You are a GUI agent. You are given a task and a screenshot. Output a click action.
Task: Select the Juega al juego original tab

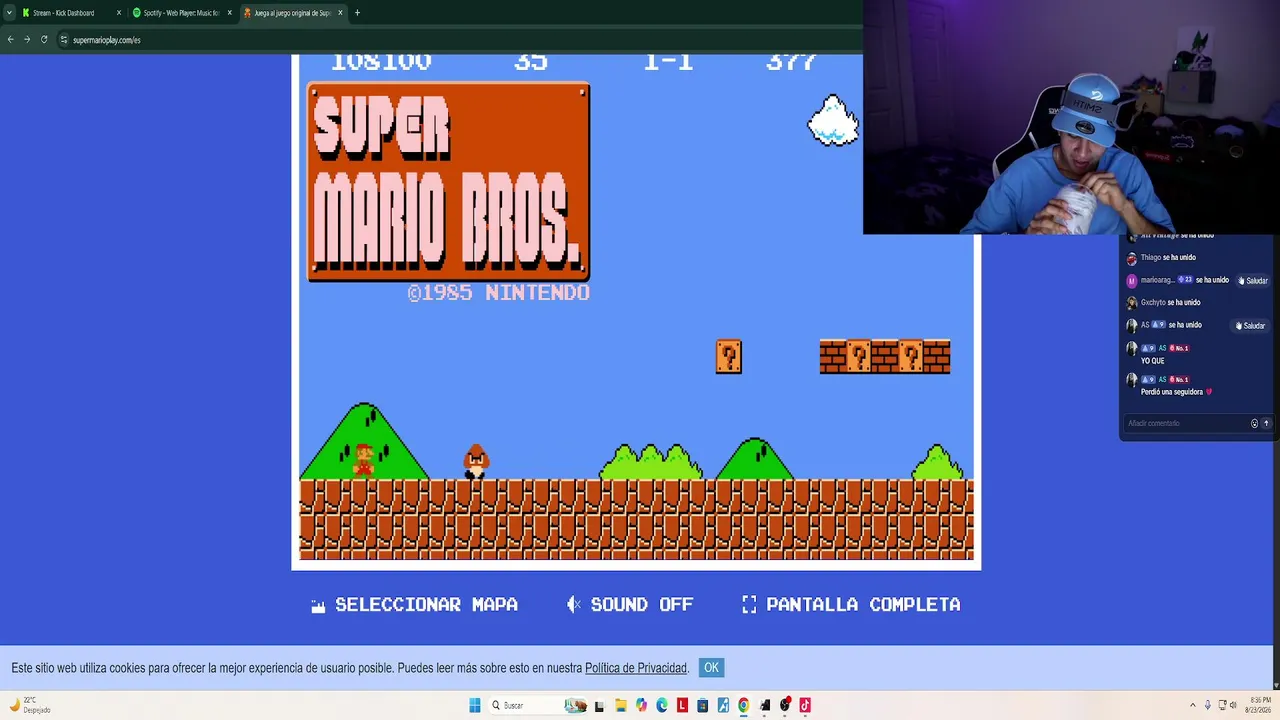pyautogui.click(x=292, y=13)
